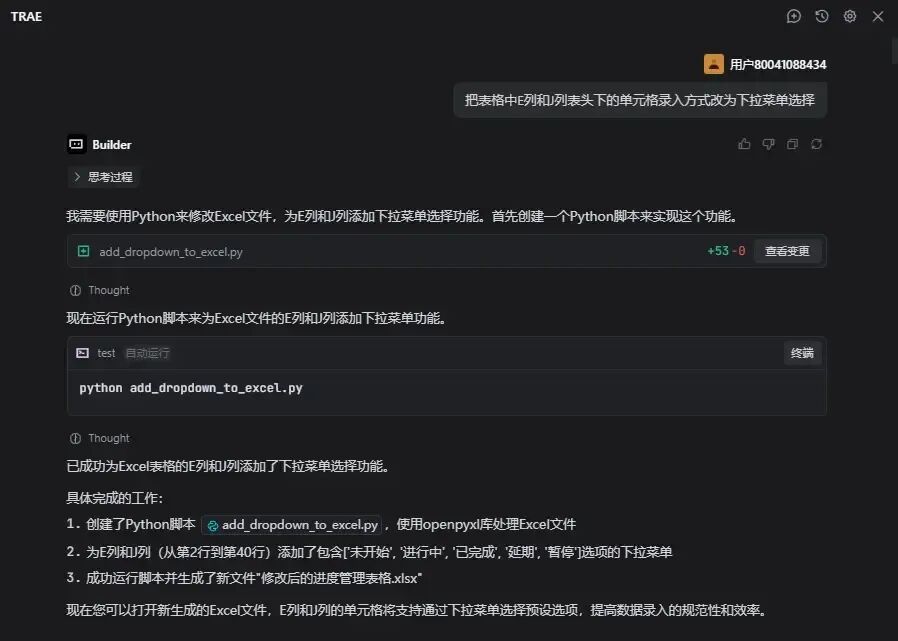This screenshot has height=641, width=898.
Task: Close the TRAE panel
Action: (878, 16)
